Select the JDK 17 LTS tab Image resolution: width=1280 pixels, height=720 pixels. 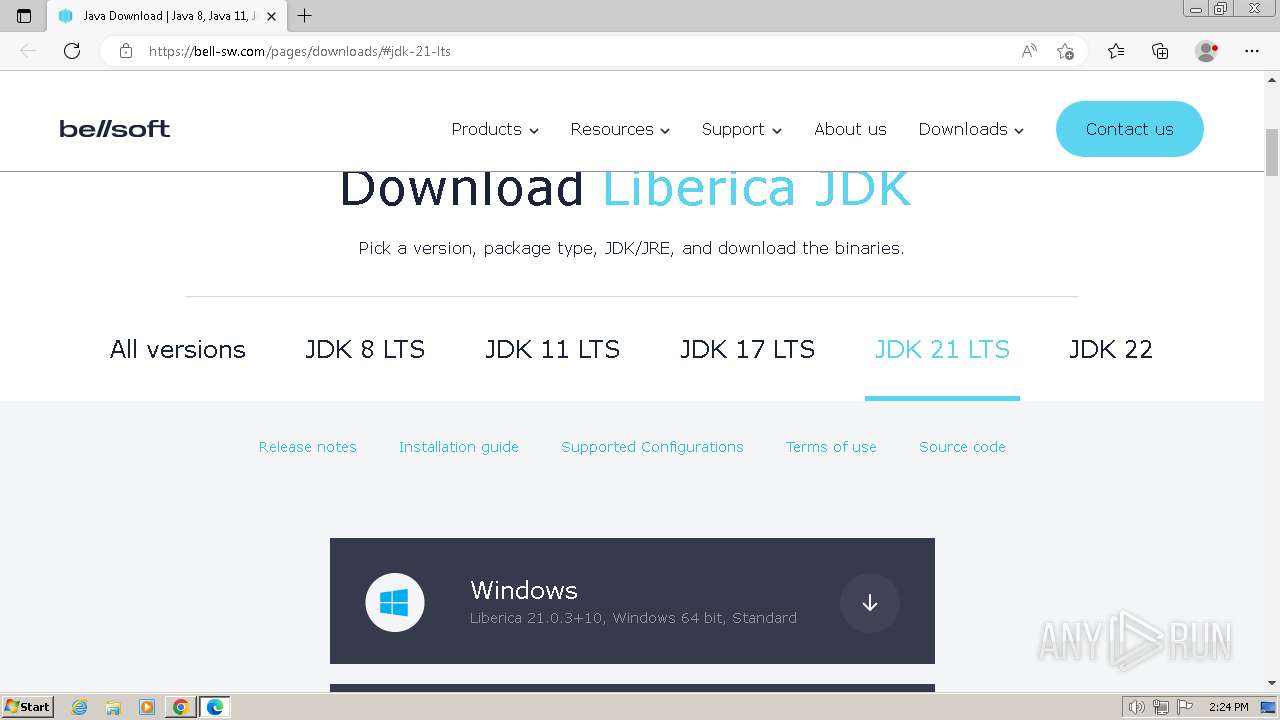point(748,349)
